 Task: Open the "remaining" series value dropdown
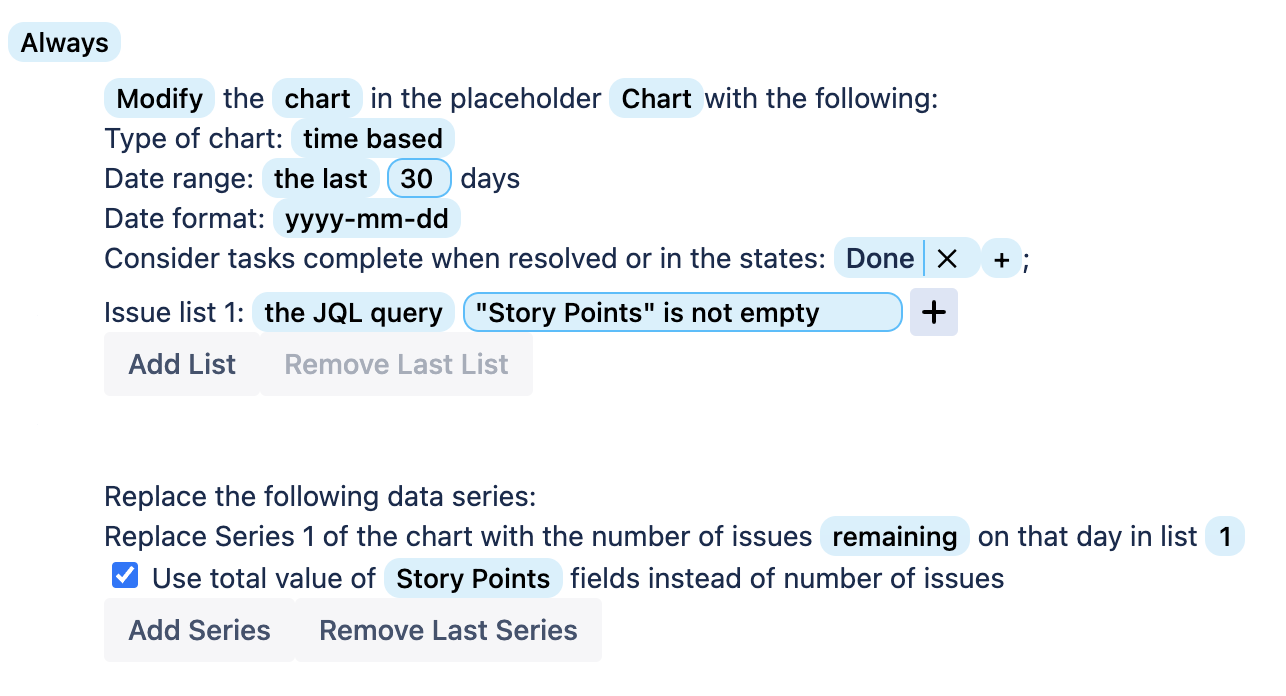(894, 537)
